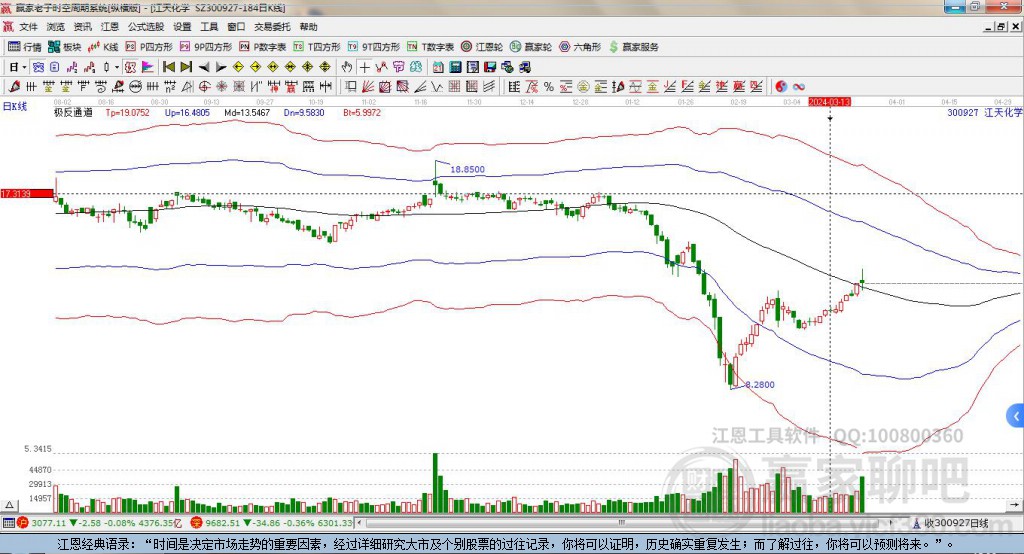Click the pink flag chart icon

tap(148, 67)
